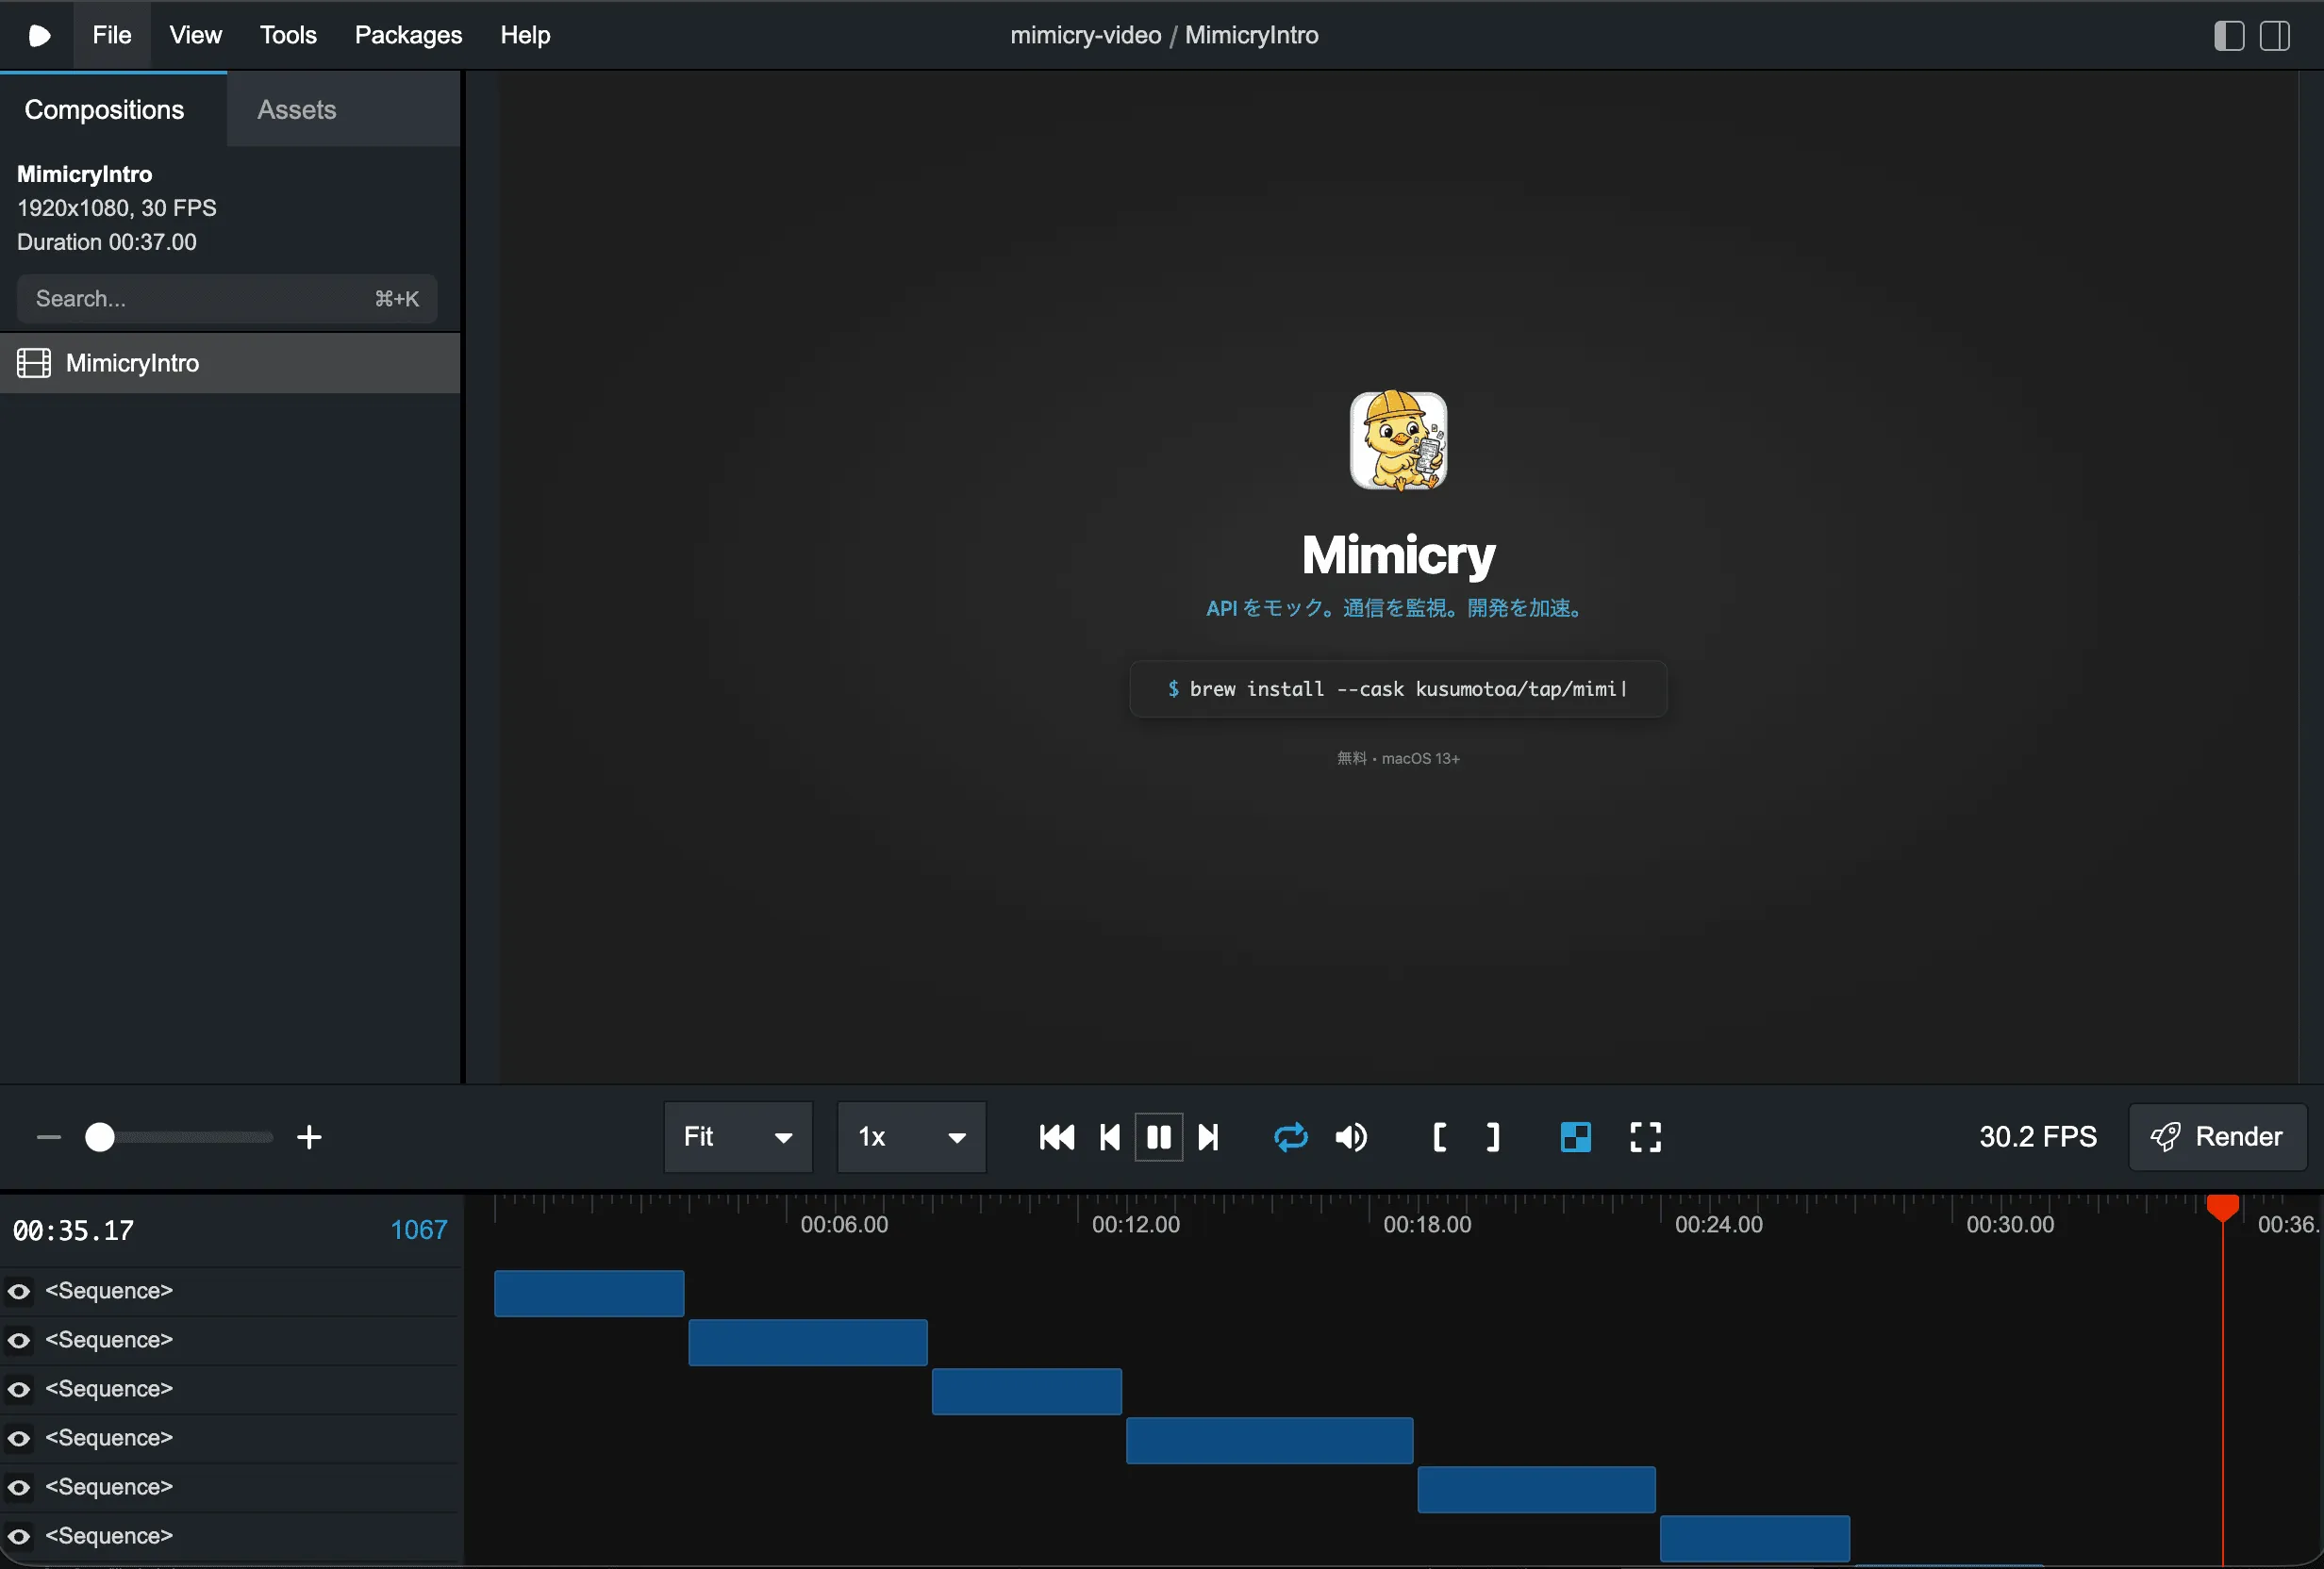The image size is (2324, 1569).
Task: Mute the audio volume
Action: 1351,1137
